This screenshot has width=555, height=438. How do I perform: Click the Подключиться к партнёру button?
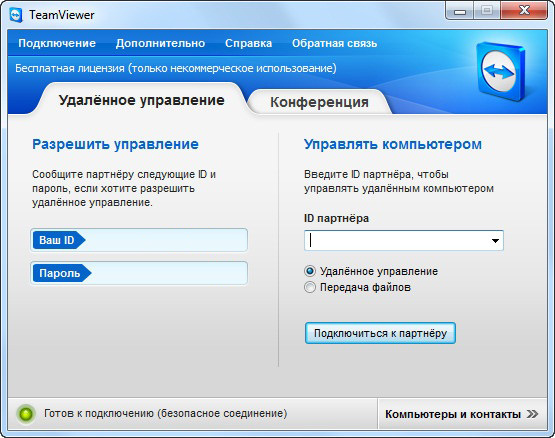pos(380,333)
